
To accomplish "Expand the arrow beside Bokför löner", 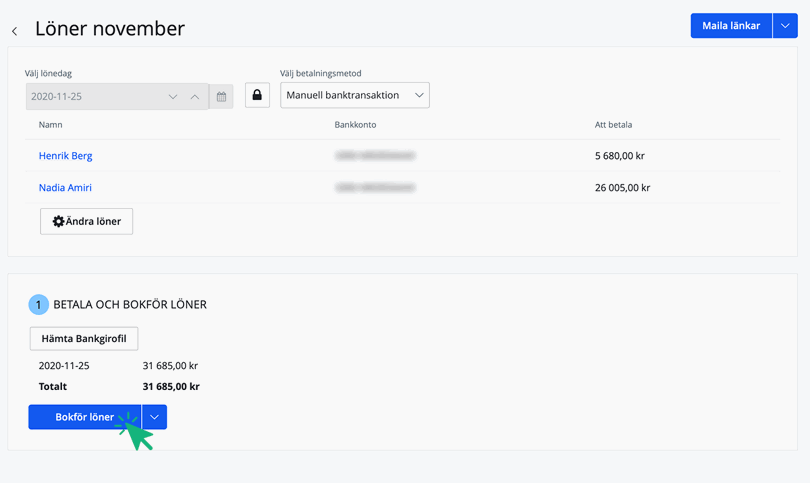I will [155, 417].
